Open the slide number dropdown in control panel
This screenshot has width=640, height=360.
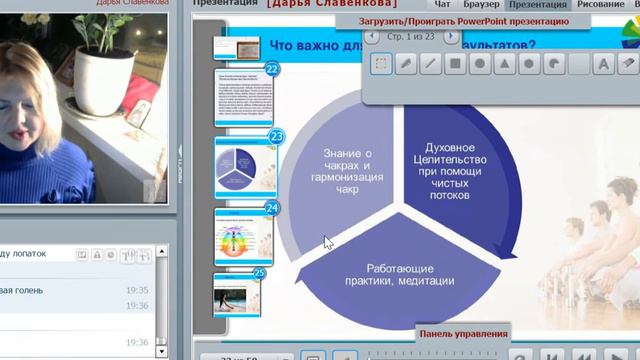[247, 358]
